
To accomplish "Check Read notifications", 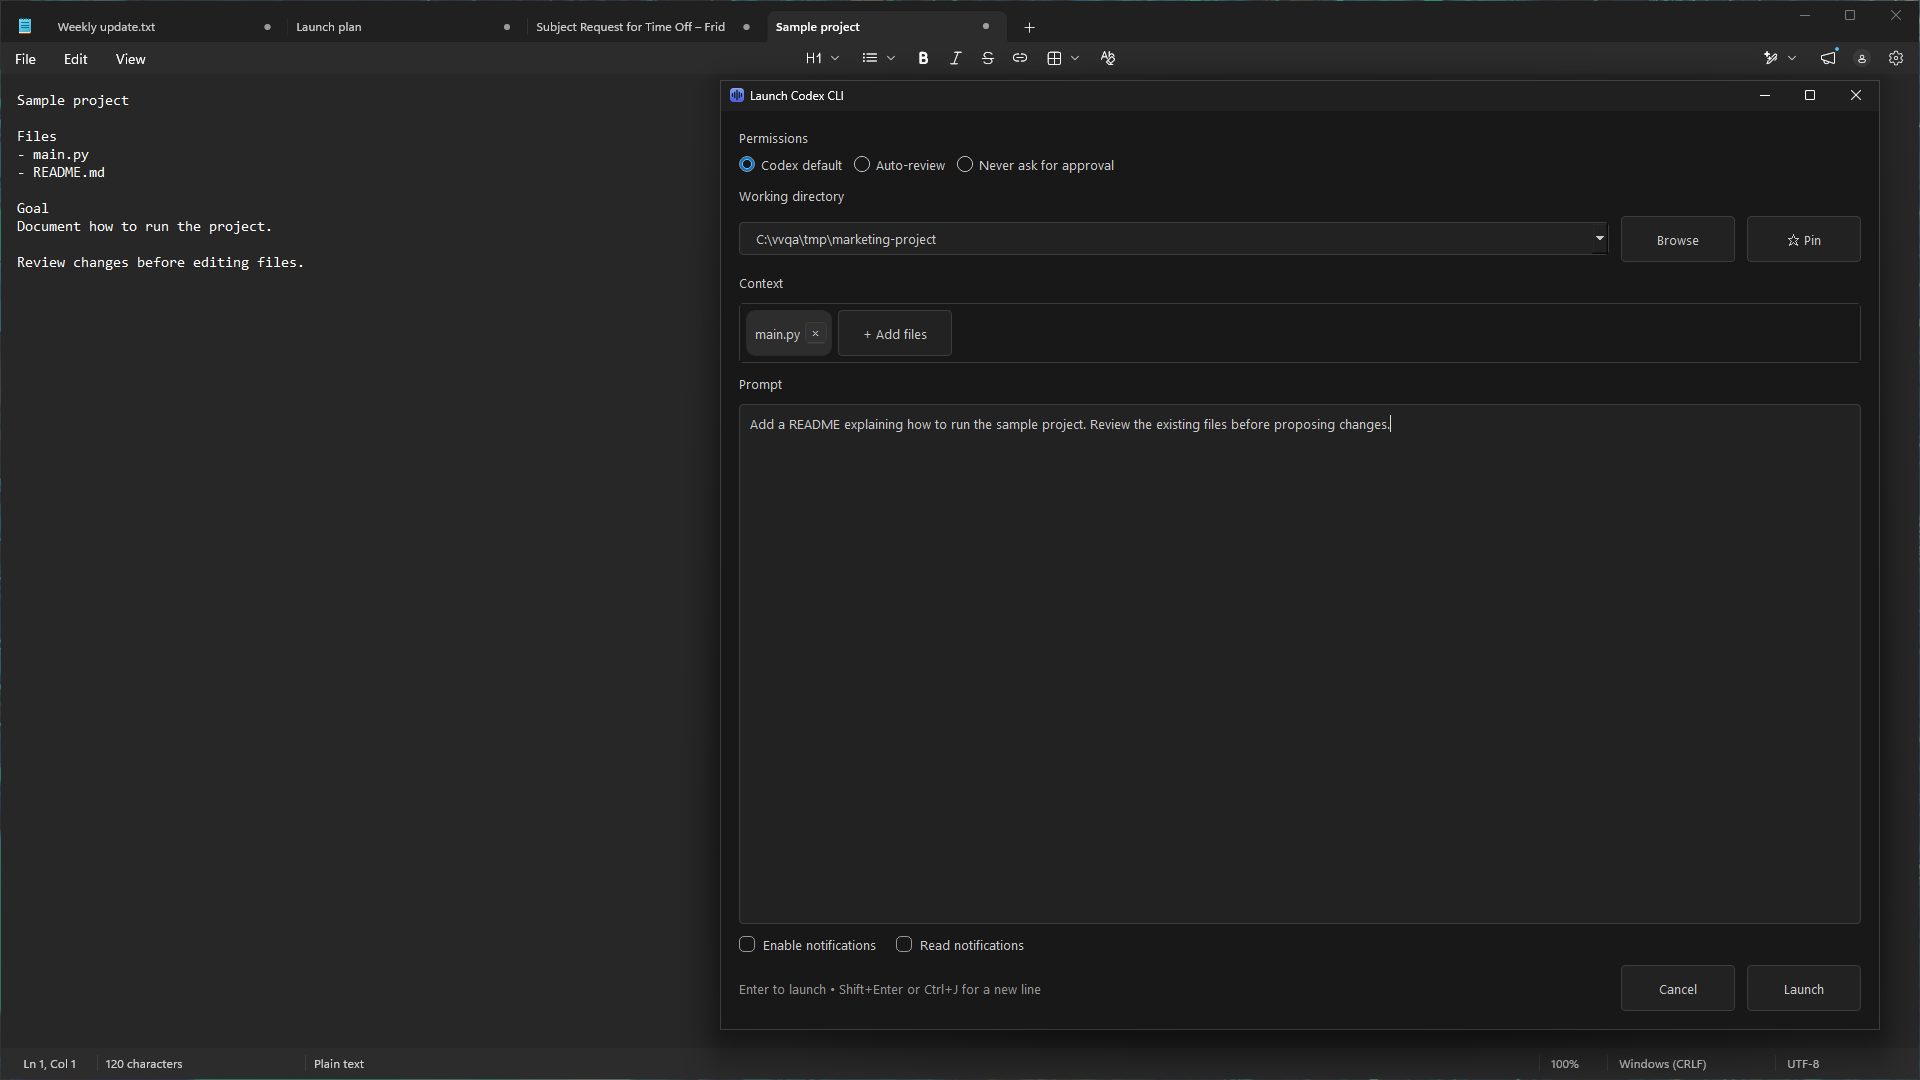I will tap(960, 945).
